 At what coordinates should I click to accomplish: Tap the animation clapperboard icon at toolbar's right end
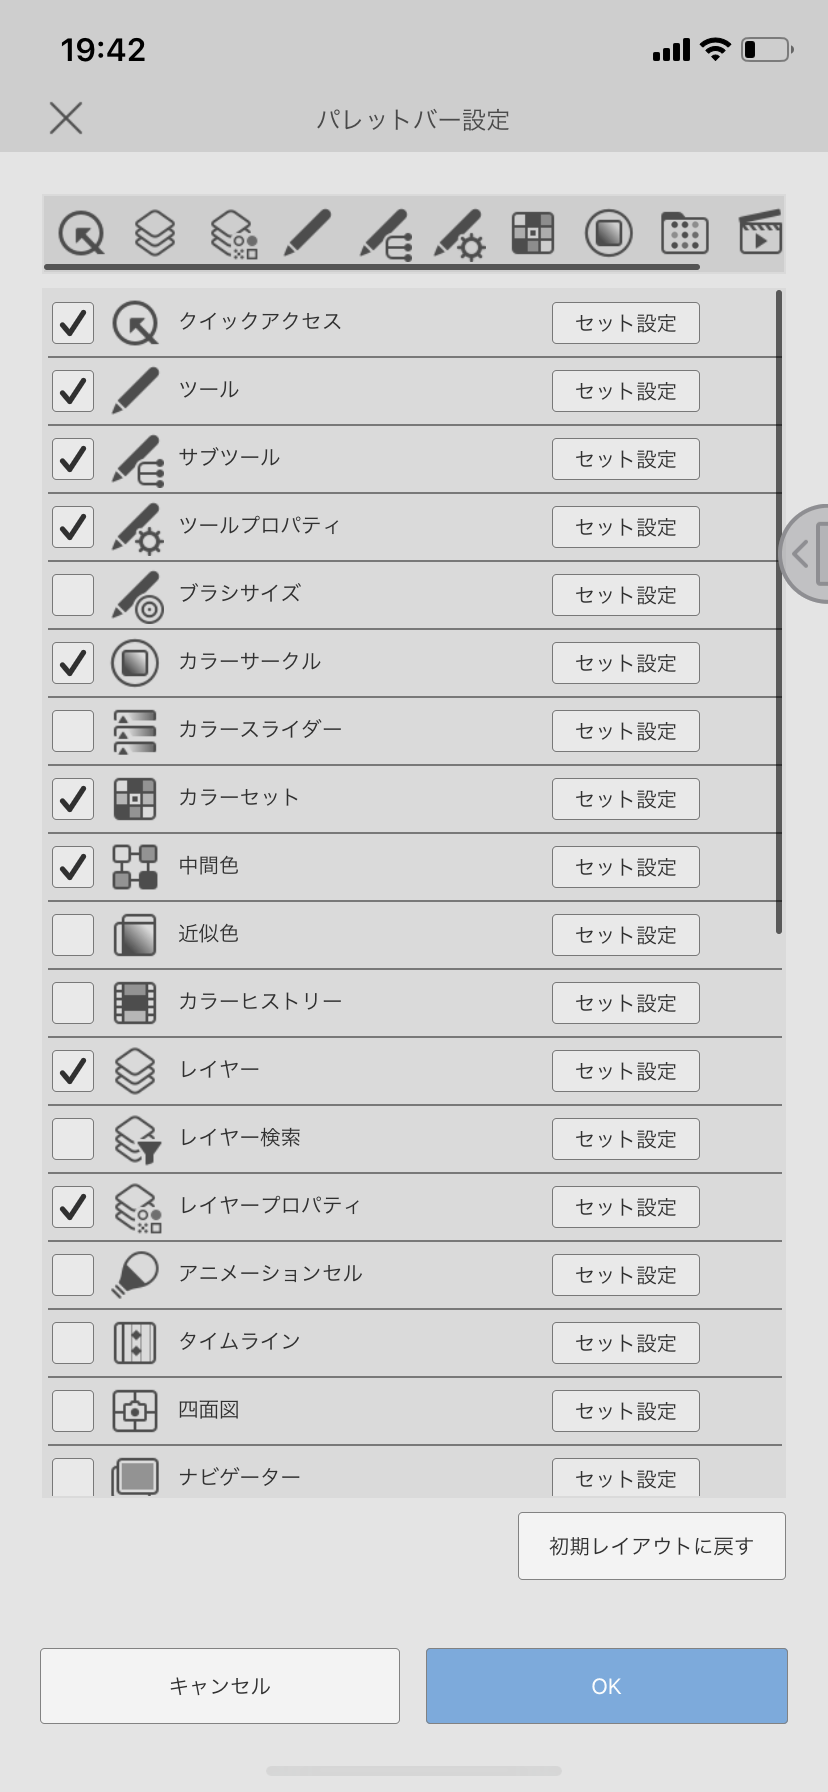(760, 233)
